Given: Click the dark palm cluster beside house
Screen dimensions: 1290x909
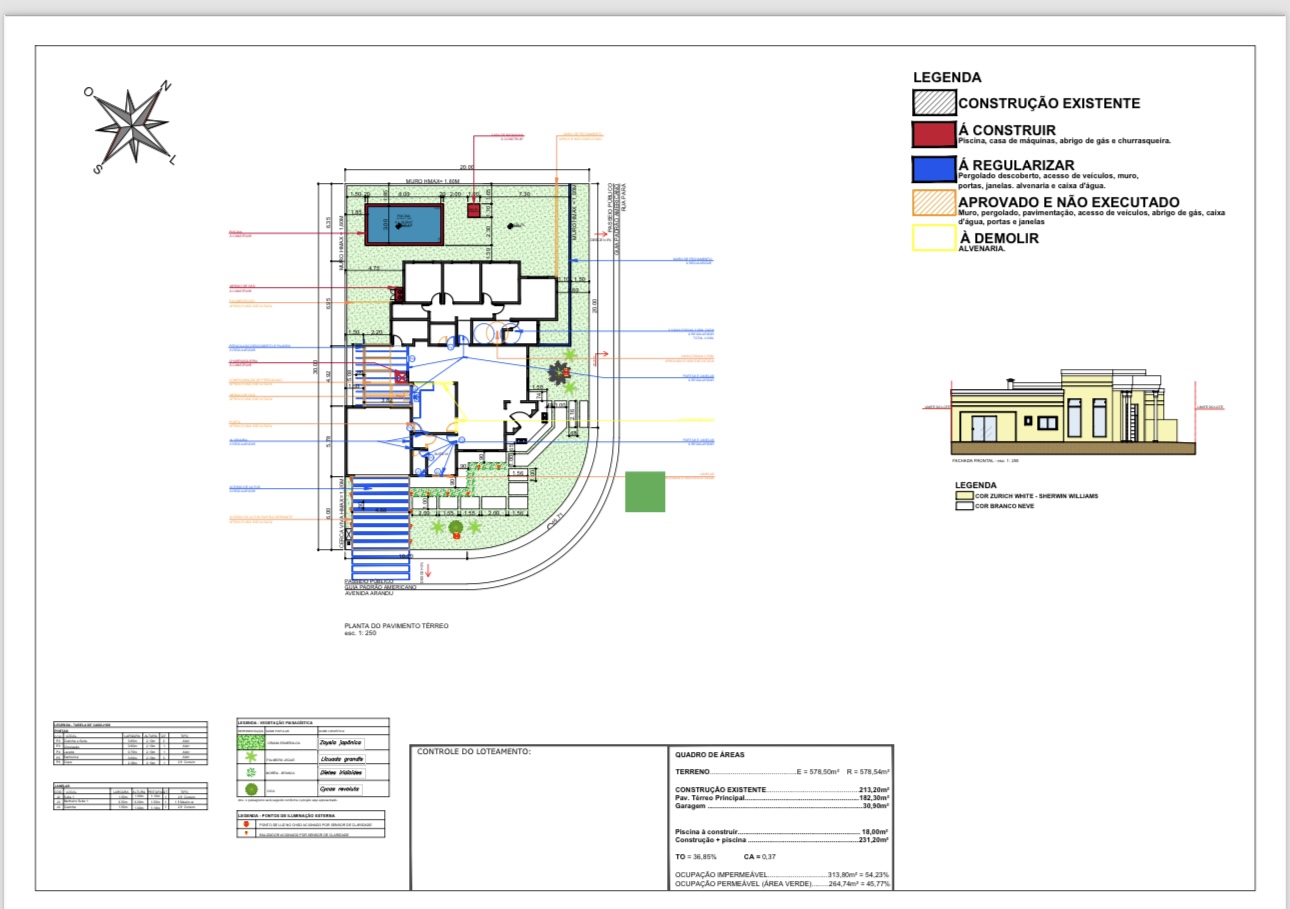Looking at the screenshot, I should tap(557, 372).
